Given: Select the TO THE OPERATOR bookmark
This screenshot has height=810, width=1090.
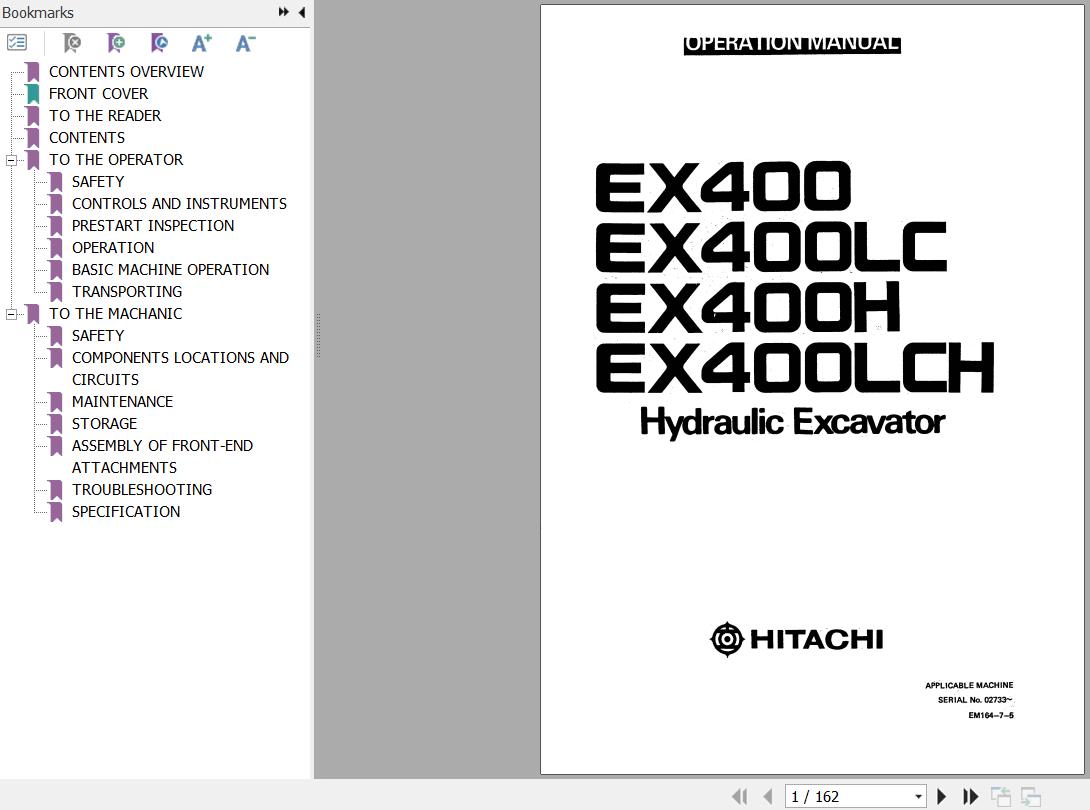Looking at the screenshot, I should [116, 160].
